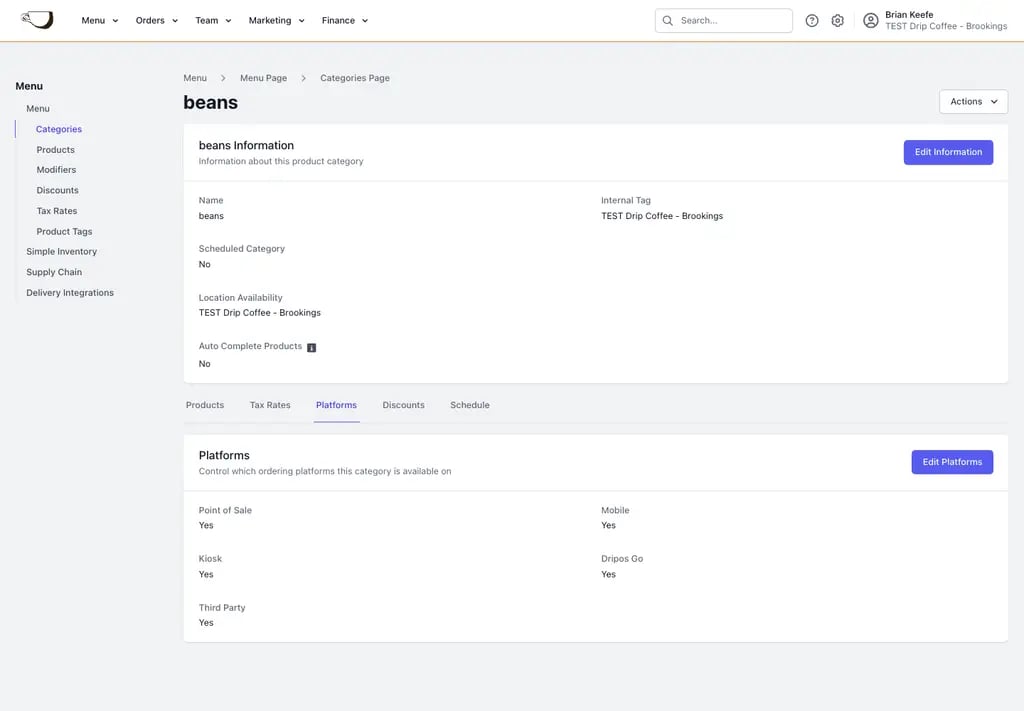Click the Auto Complete Products info icon
1024x711 pixels.
[x=312, y=347]
